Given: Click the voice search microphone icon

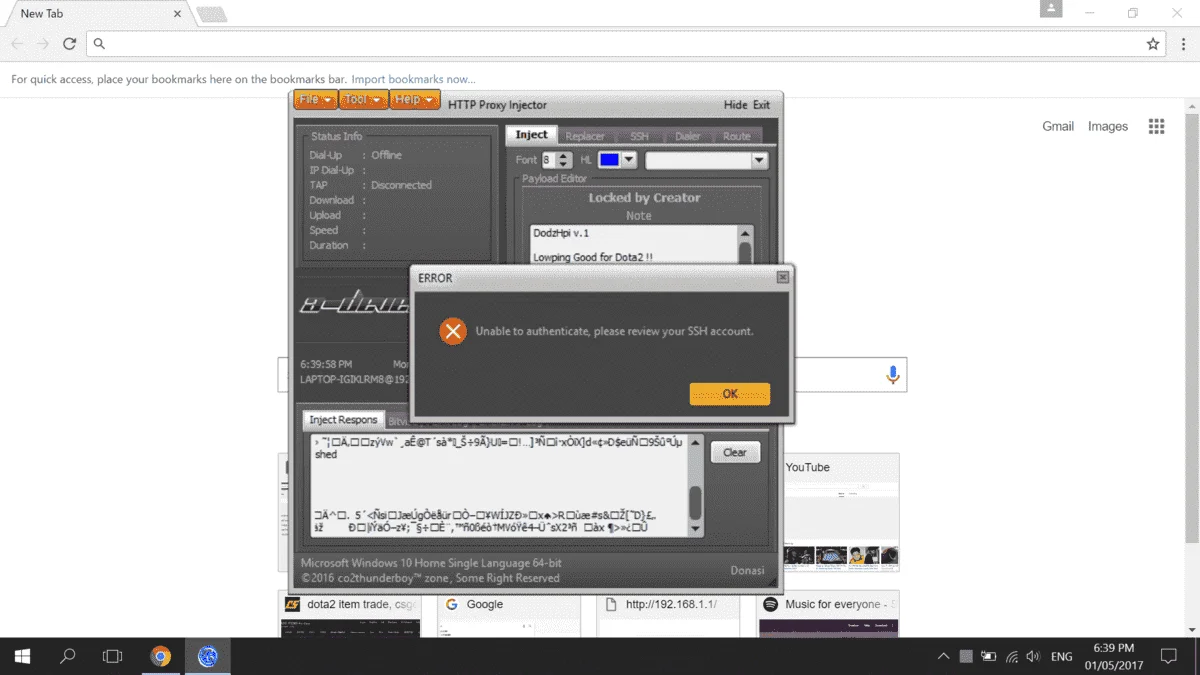Looking at the screenshot, I should (893, 375).
